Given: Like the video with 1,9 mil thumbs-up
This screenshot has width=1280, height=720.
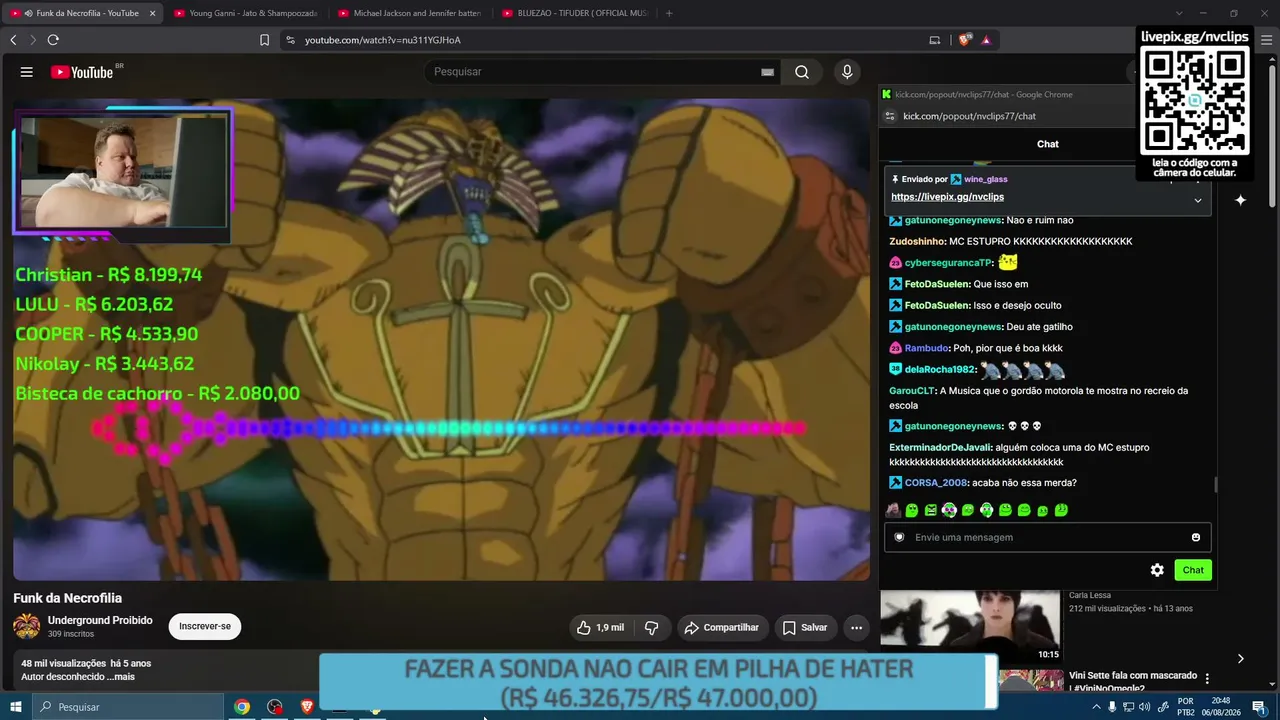Looking at the screenshot, I should coord(600,628).
